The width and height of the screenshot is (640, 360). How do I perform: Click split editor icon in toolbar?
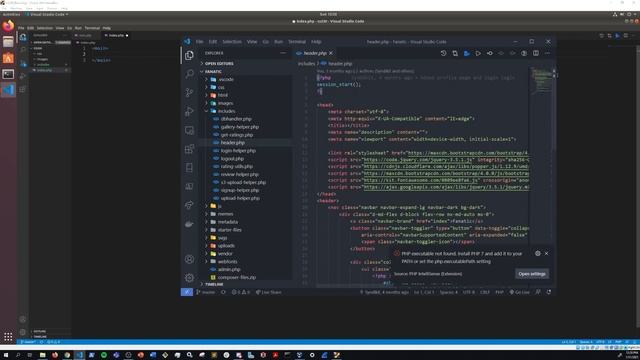tap(536, 53)
